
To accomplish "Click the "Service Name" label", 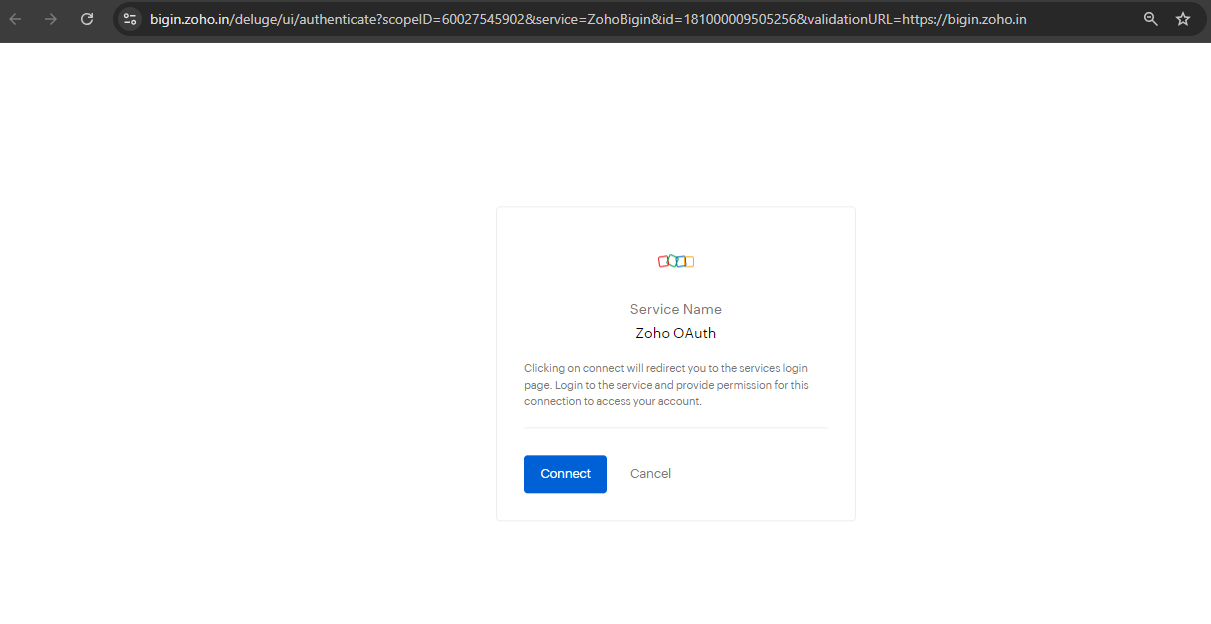I will (676, 310).
